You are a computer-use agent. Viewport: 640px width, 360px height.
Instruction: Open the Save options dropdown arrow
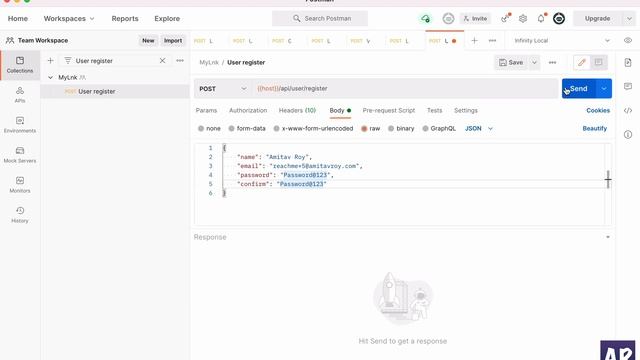pyautogui.click(x=534, y=62)
